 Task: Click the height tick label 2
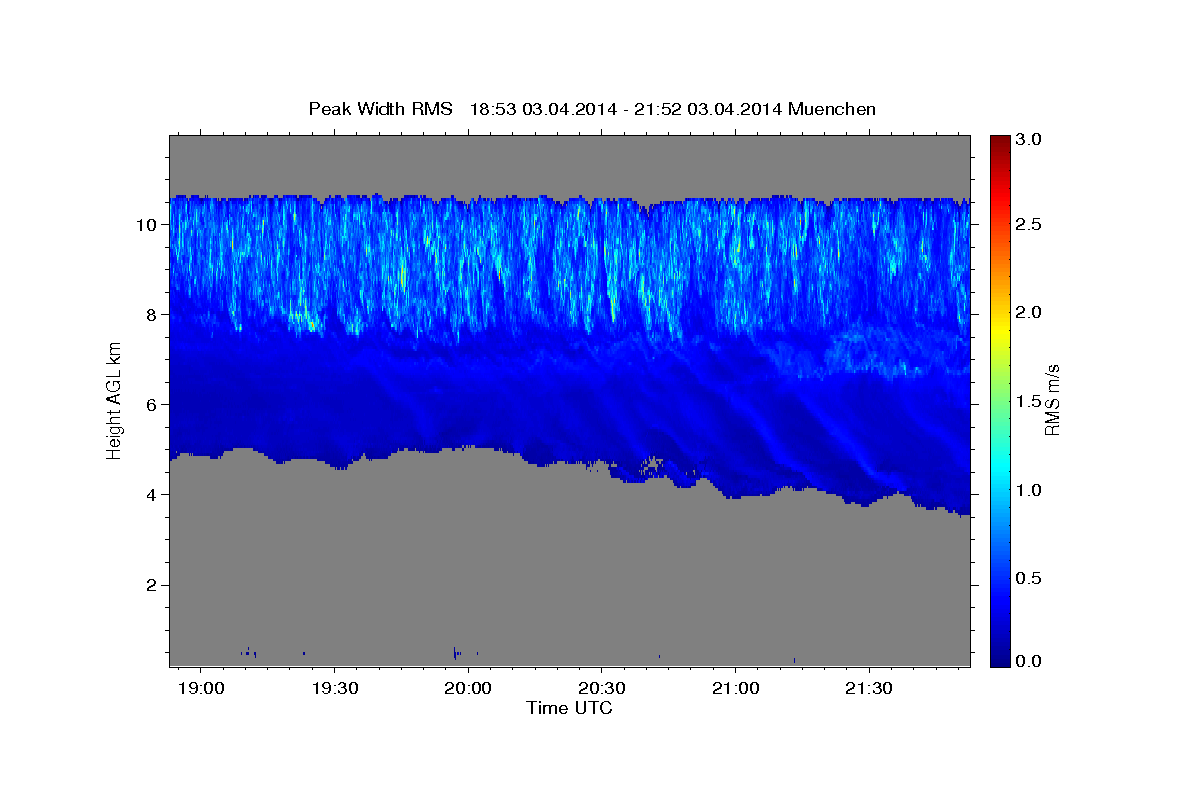point(154,585)
